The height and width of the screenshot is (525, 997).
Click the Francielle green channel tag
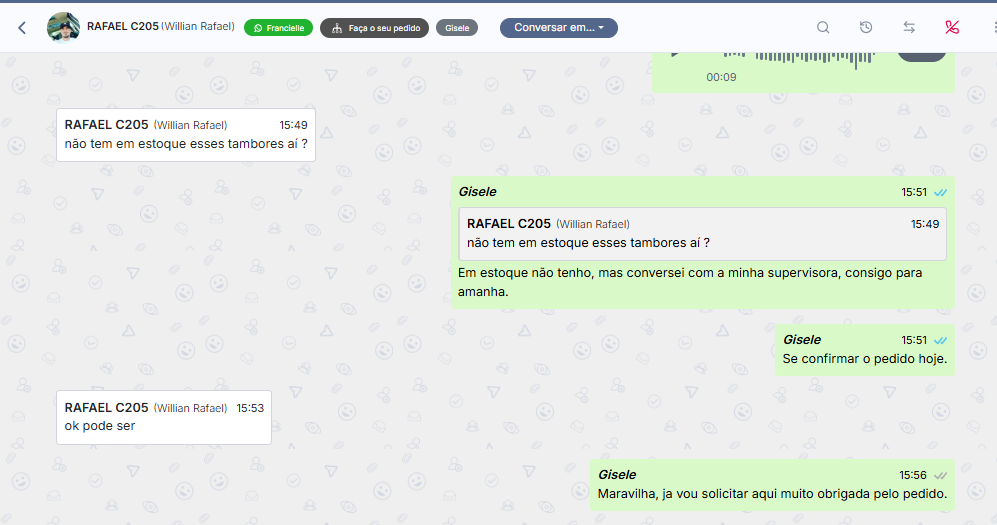(x=278, y=28)
